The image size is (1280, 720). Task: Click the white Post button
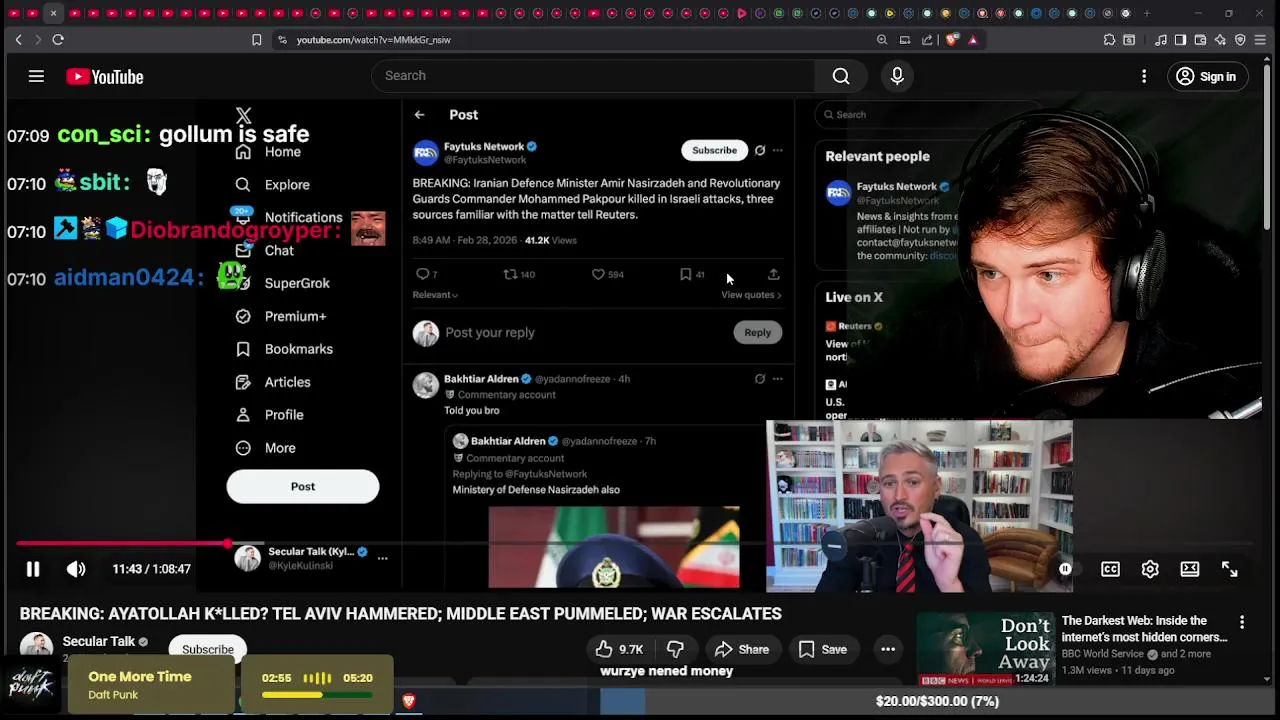[x=303, y=486]
